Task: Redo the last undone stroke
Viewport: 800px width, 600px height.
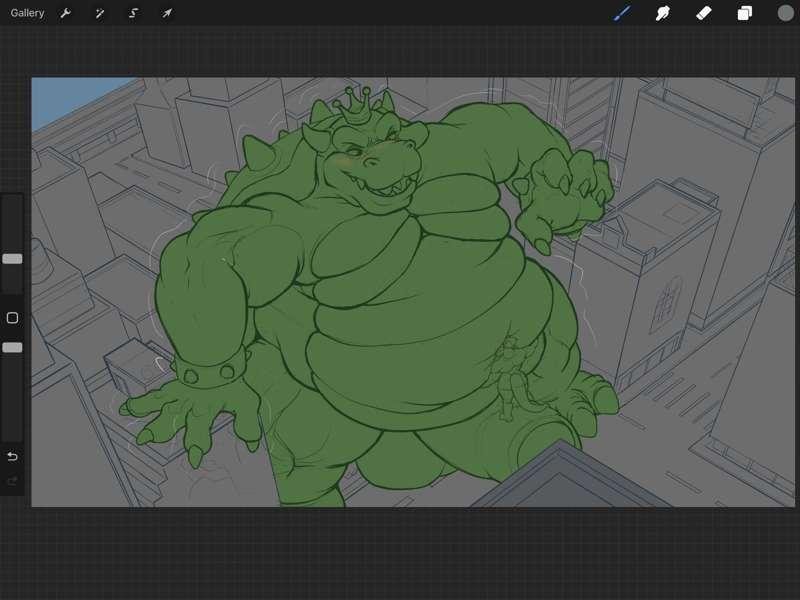Action: tap(12, 481)
